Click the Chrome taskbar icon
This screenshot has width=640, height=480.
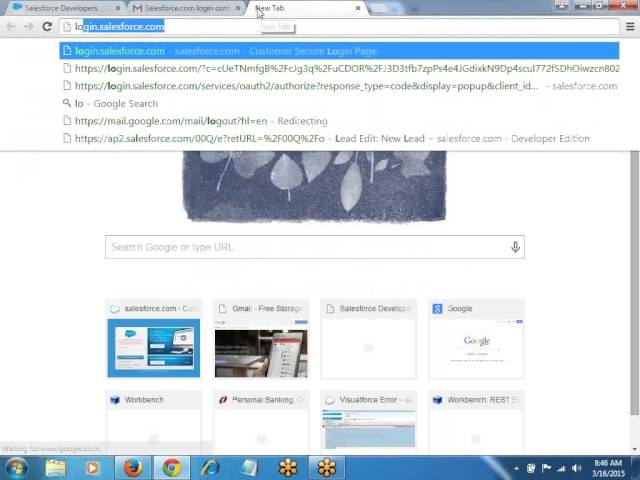click(172, 468)
